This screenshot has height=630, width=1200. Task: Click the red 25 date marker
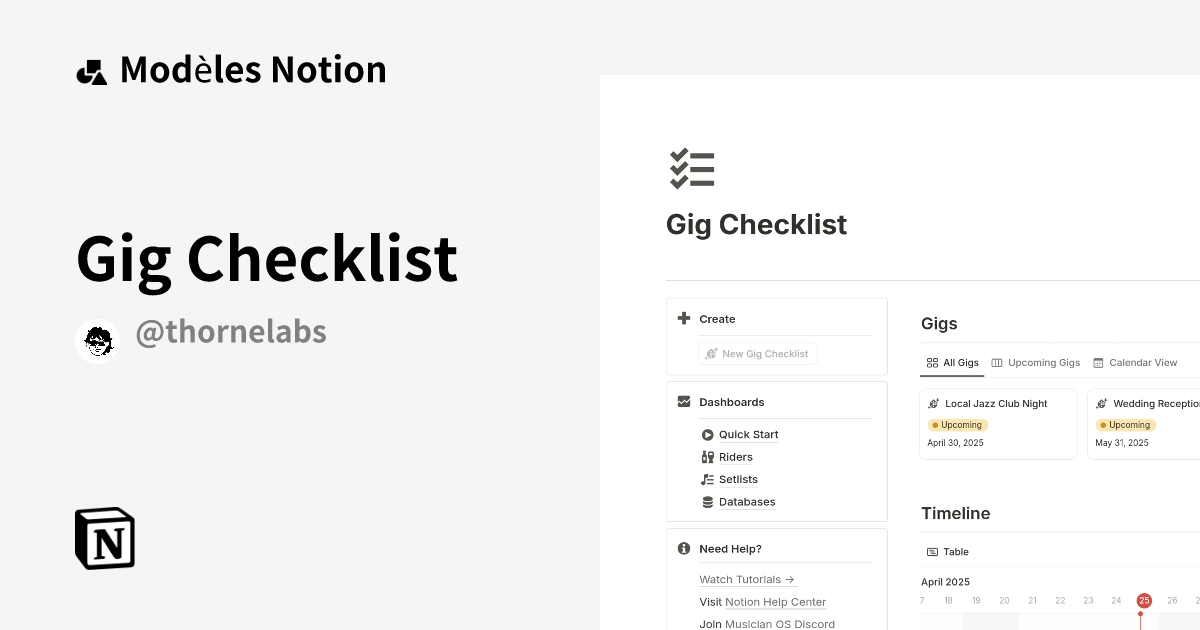pyautogui.click(x=1144, y=600)
